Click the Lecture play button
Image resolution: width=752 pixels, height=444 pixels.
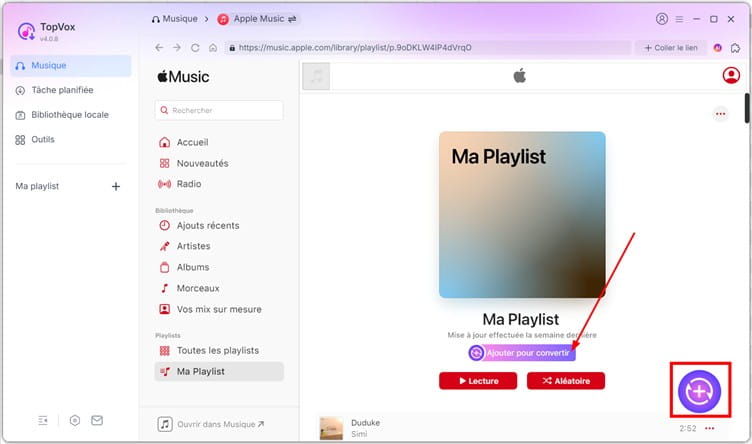478,381
